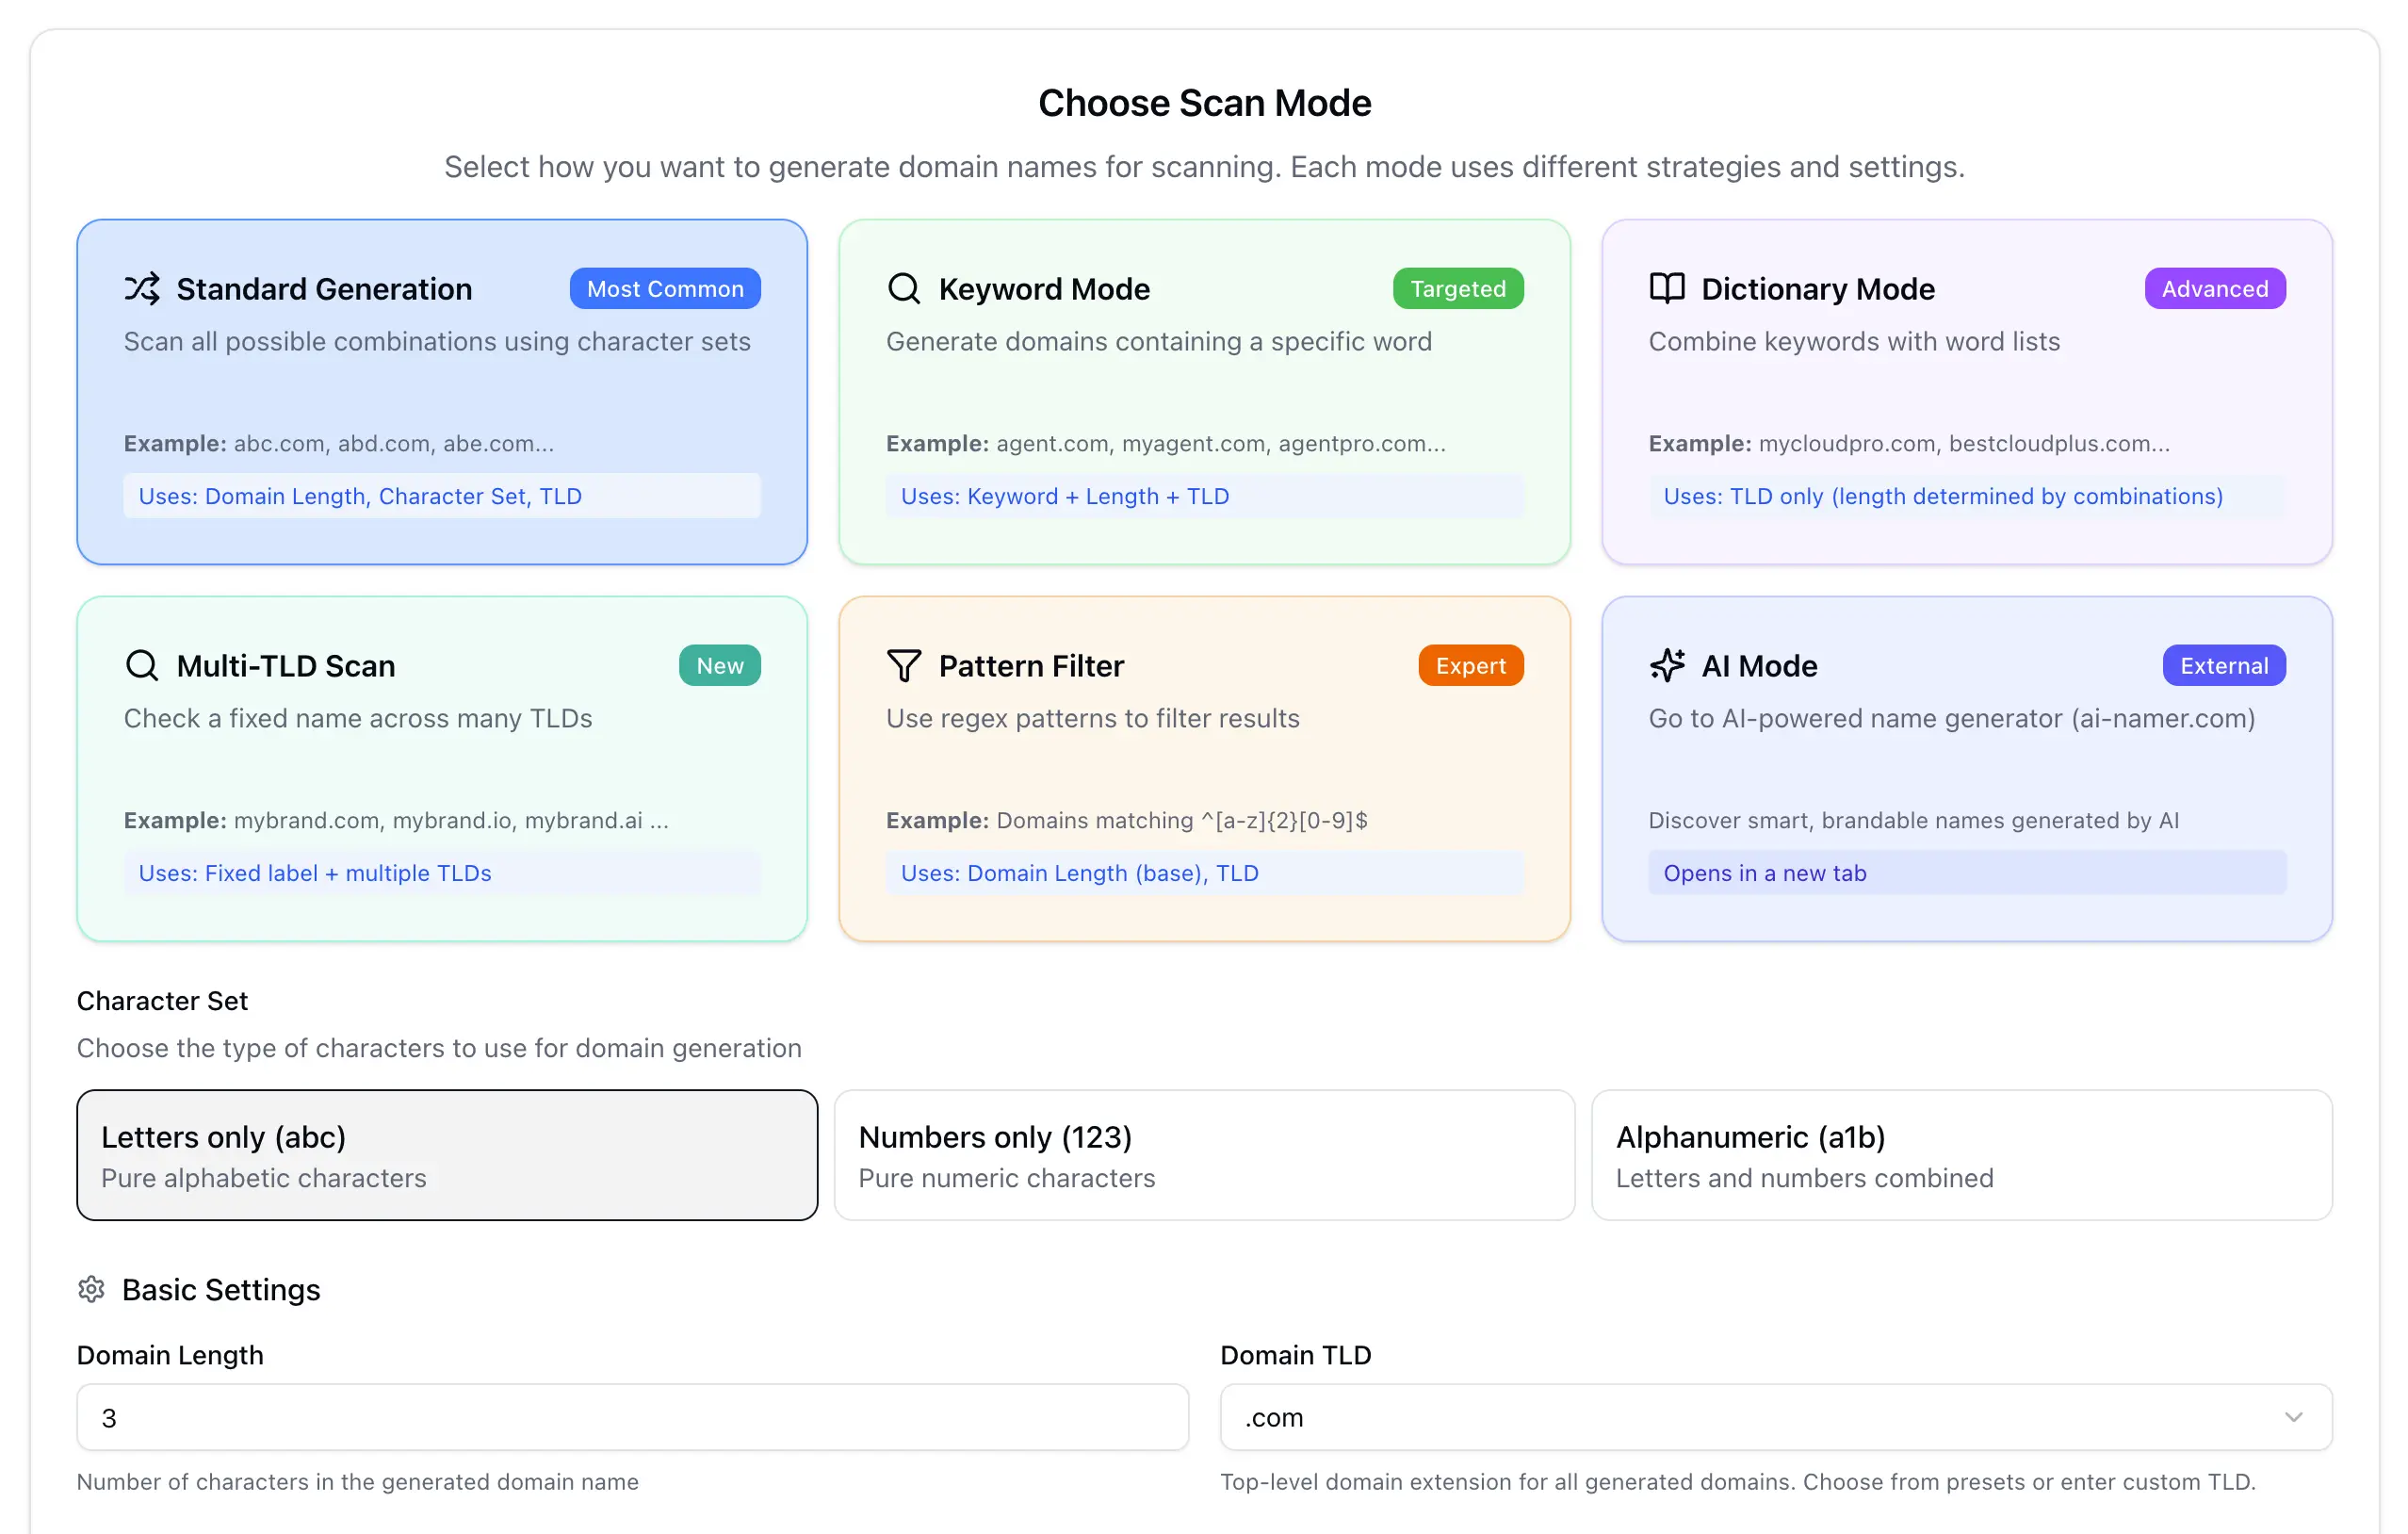Click the funnel icon for Pattern Filter
The image size is (2408, 1534).
click(903, 665)
